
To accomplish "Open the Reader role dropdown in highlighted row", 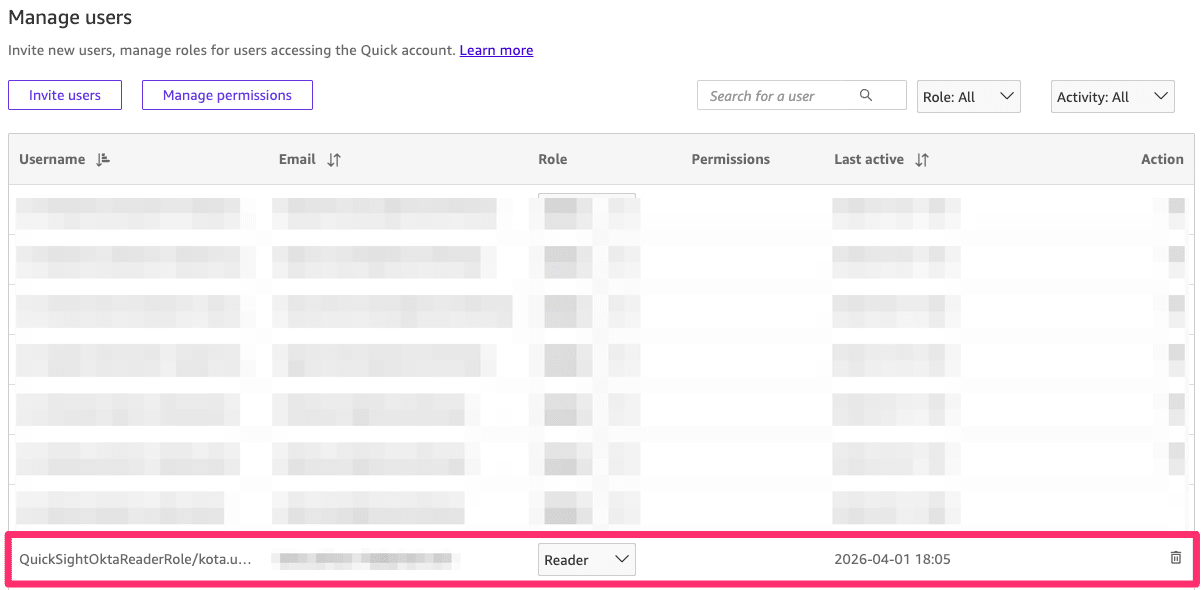I will click(x=587, y=560).
